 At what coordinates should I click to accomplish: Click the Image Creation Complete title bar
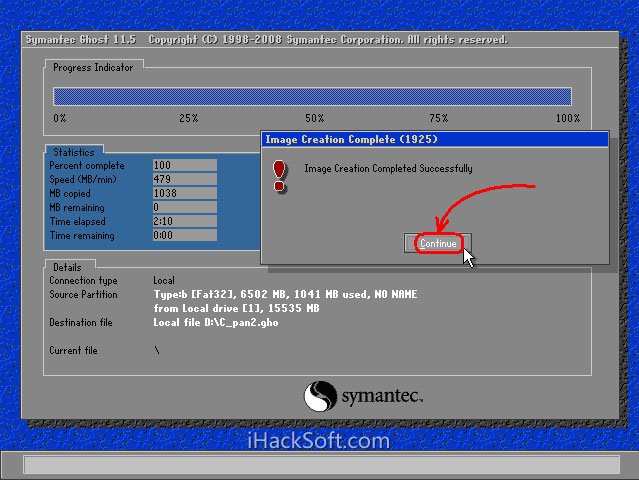click(x=435, y=139)
